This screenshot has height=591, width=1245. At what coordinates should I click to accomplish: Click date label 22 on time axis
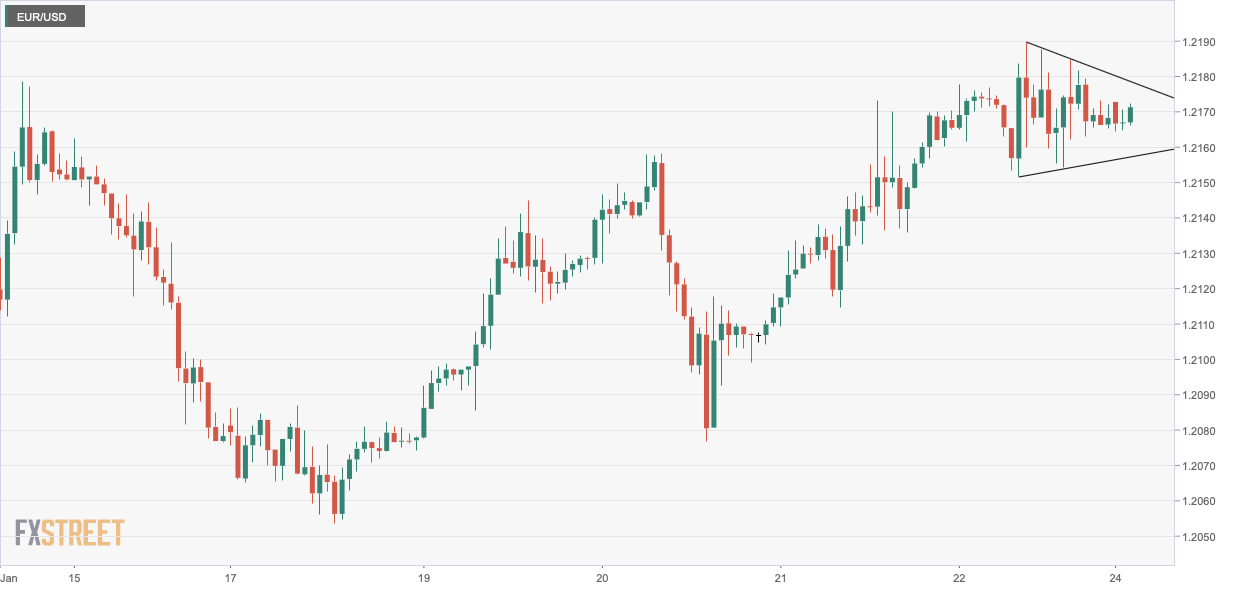pos(959,578)
